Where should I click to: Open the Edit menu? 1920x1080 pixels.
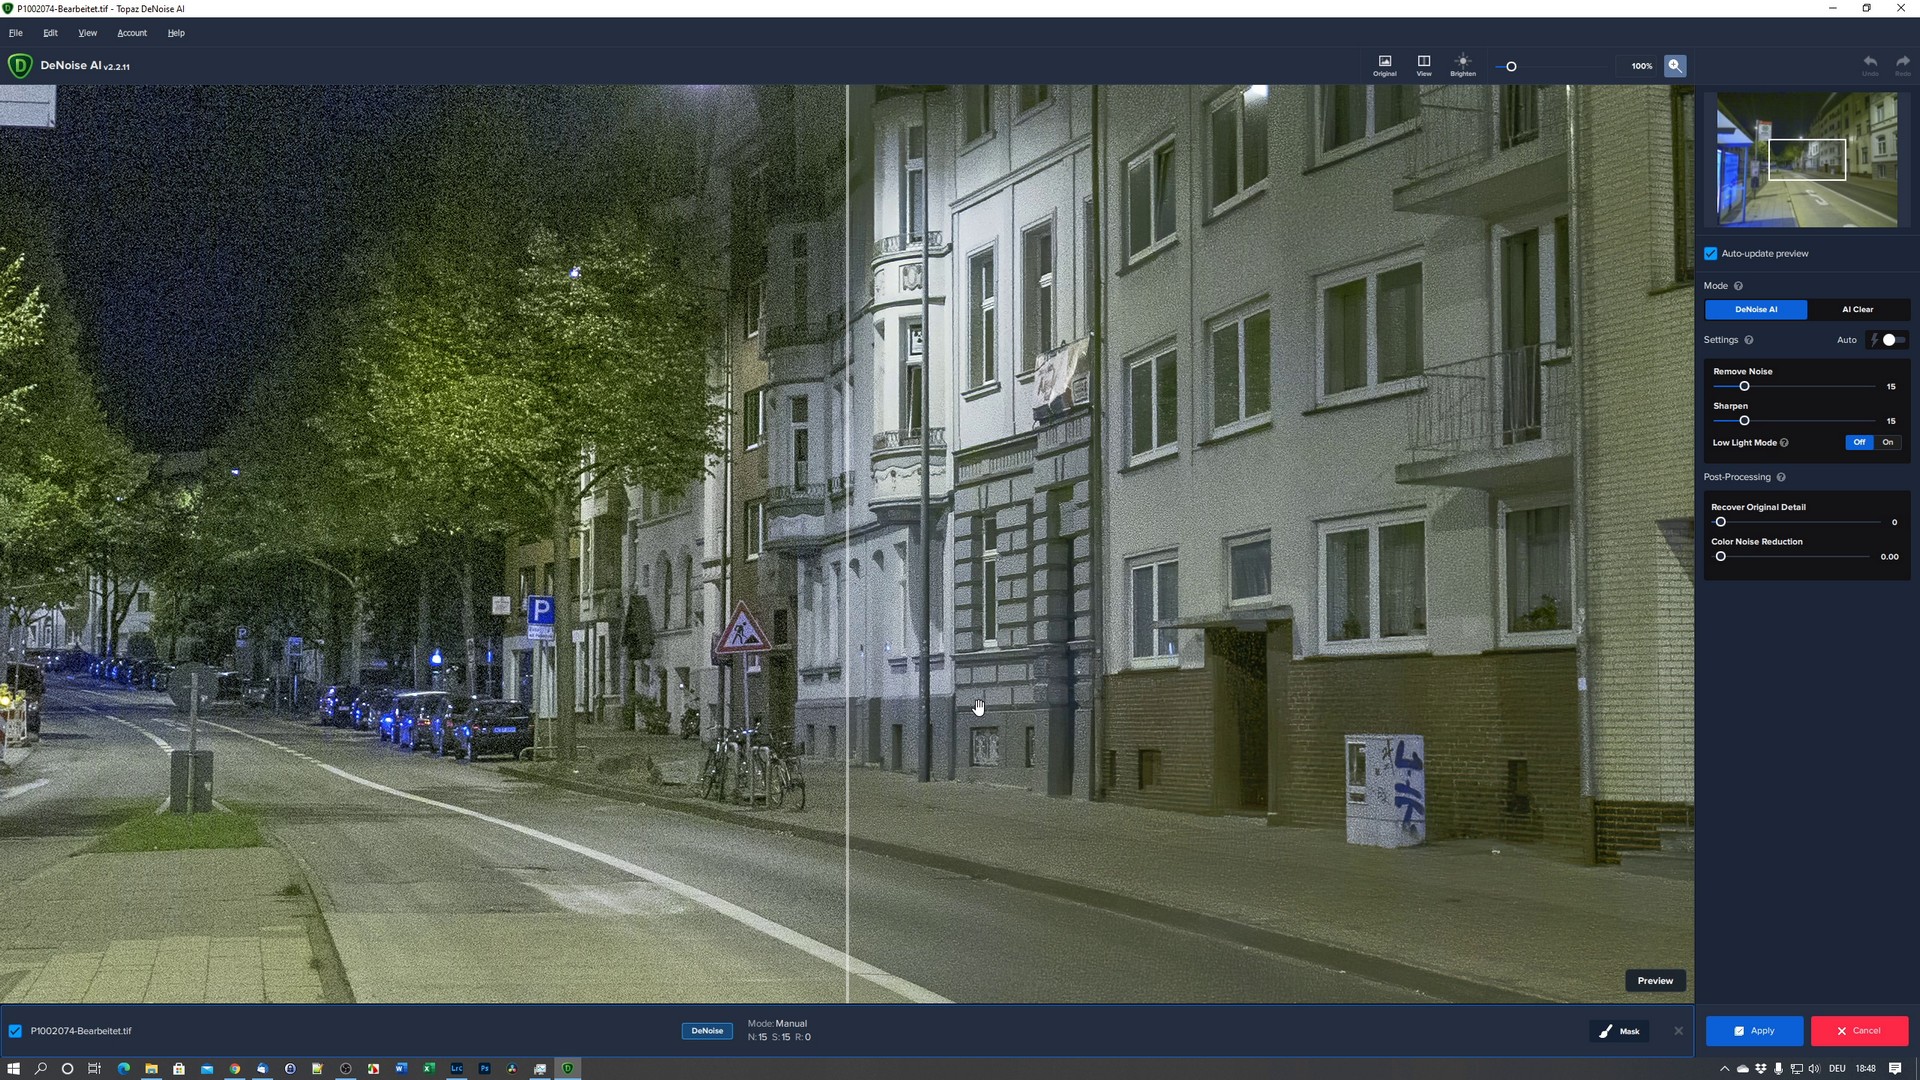point(50,33)
